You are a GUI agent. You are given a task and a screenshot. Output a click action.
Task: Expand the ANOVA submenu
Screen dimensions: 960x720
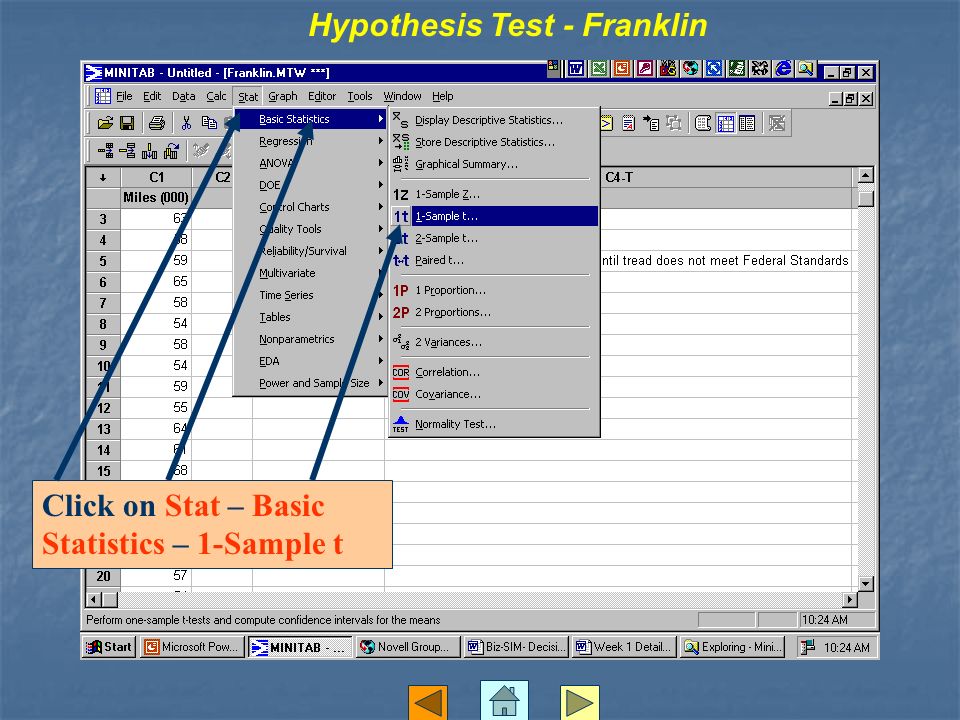point(310,163)
